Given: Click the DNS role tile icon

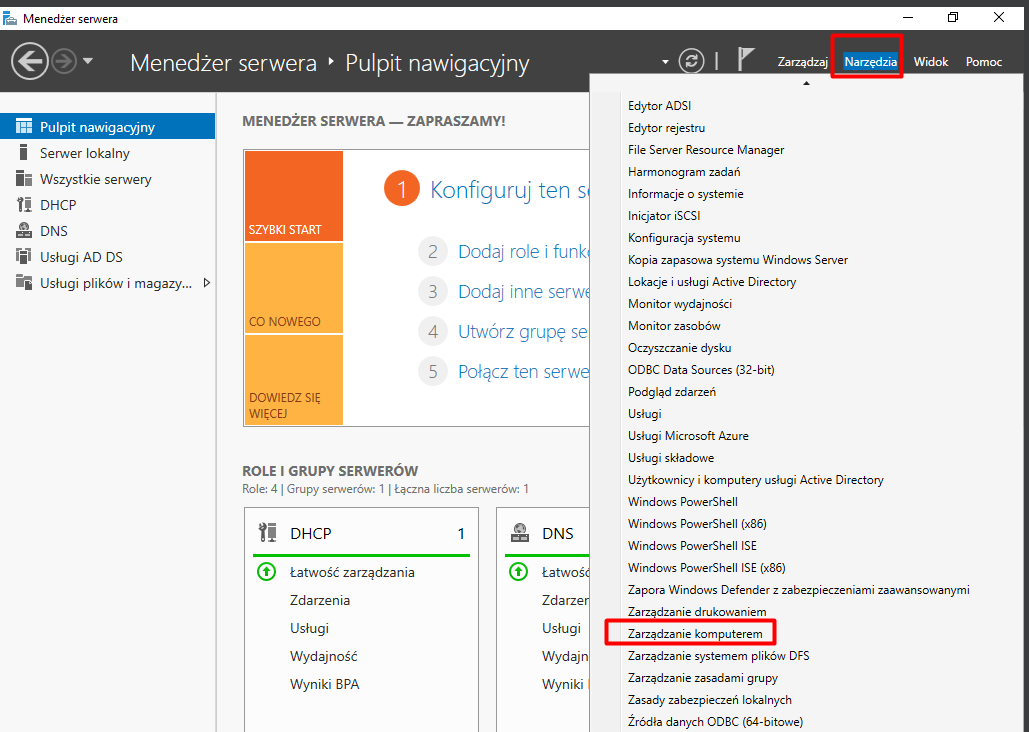Looking at the screenshot, I should (519, 533).
